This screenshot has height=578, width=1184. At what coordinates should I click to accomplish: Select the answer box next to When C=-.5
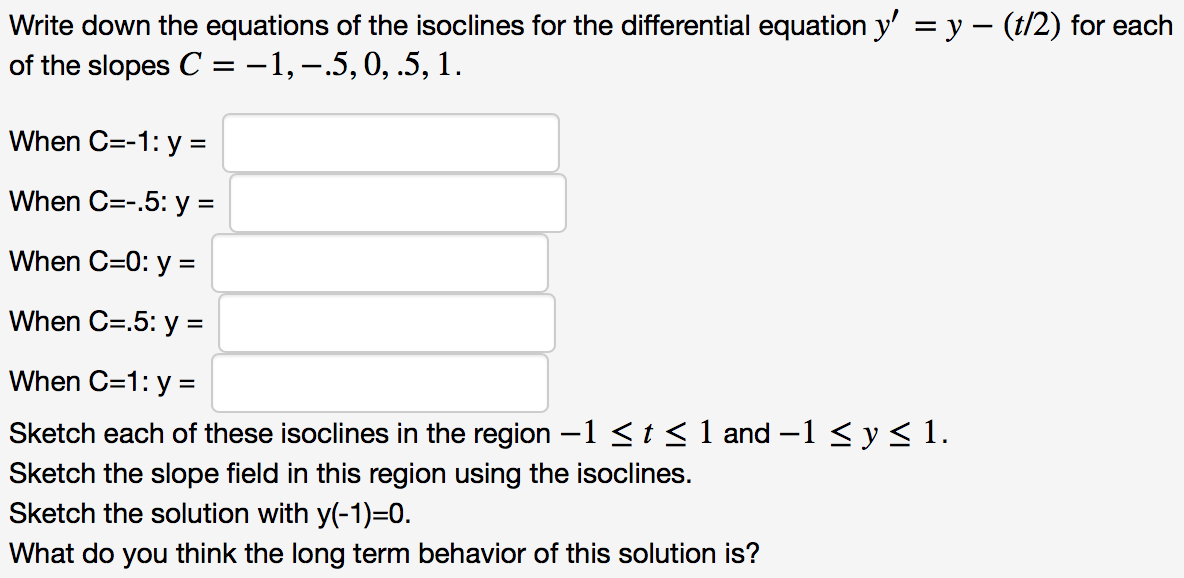click(x=397, y=202)
